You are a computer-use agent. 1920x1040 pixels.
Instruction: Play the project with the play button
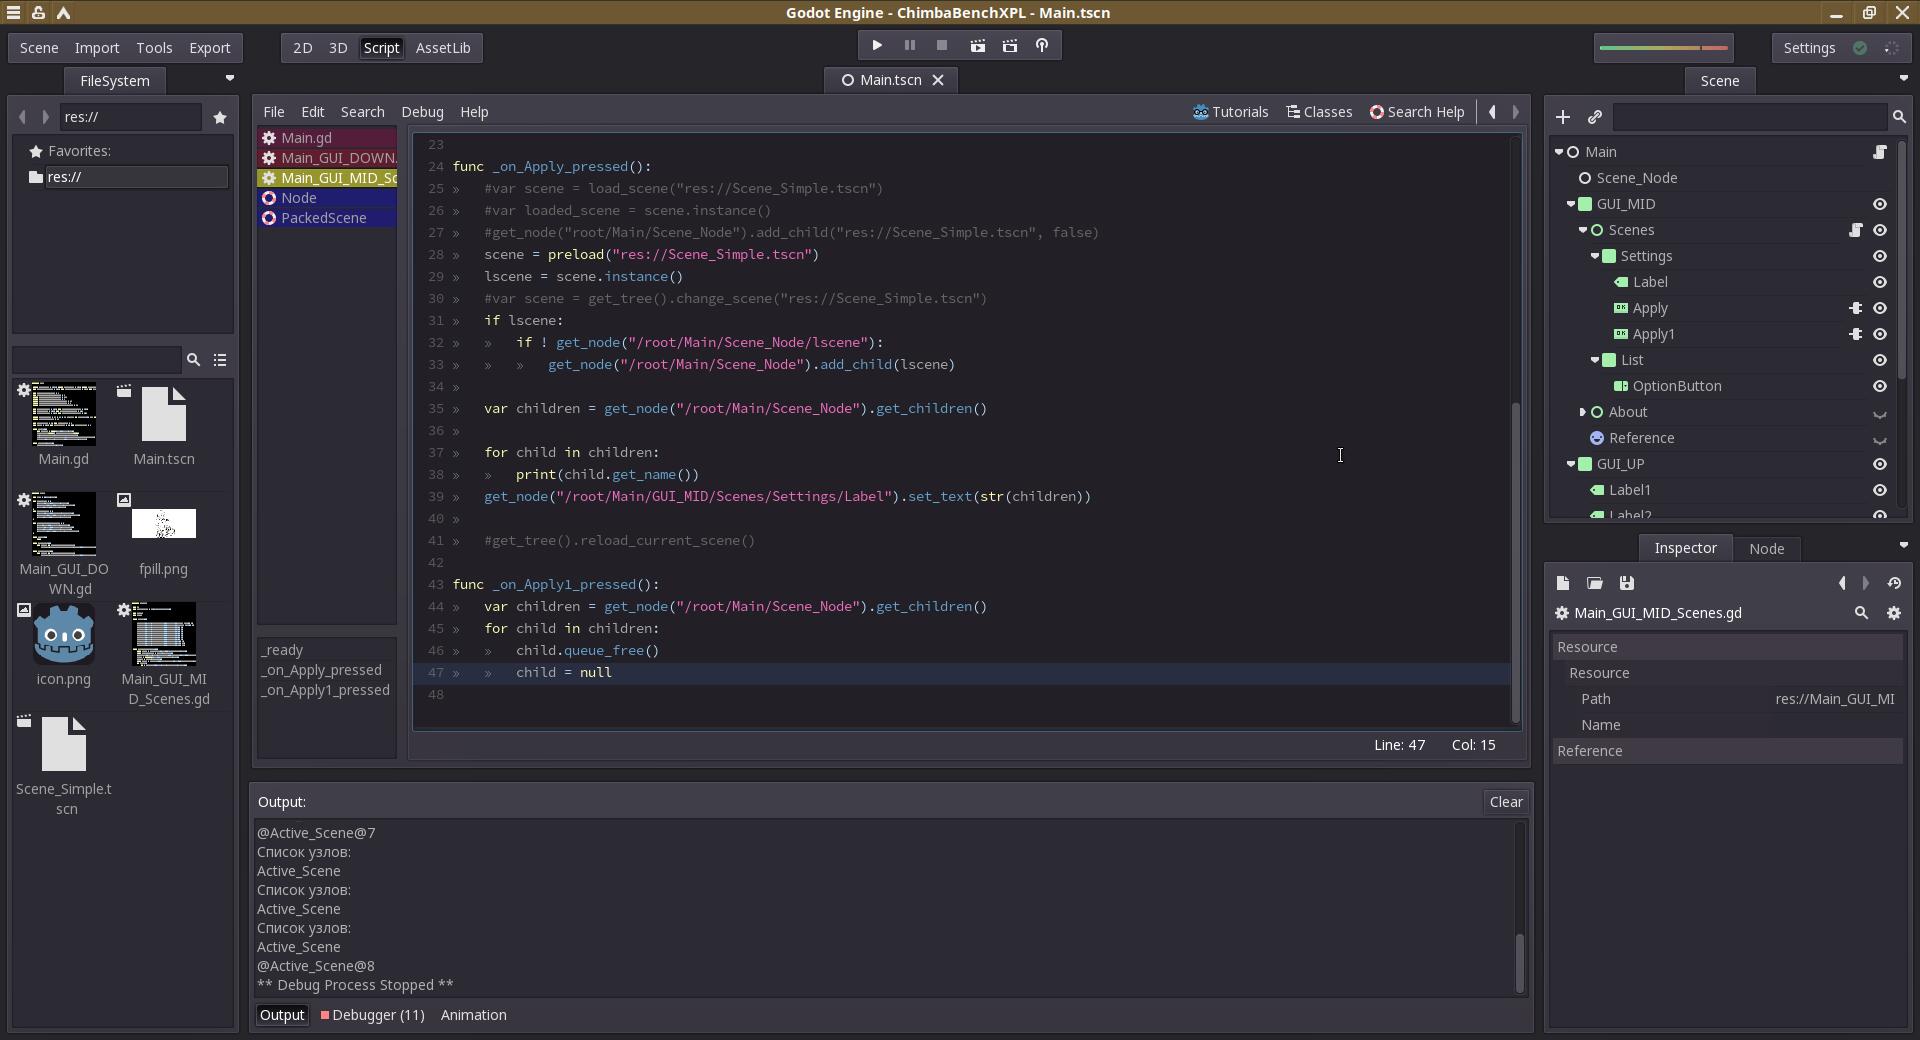877,46
